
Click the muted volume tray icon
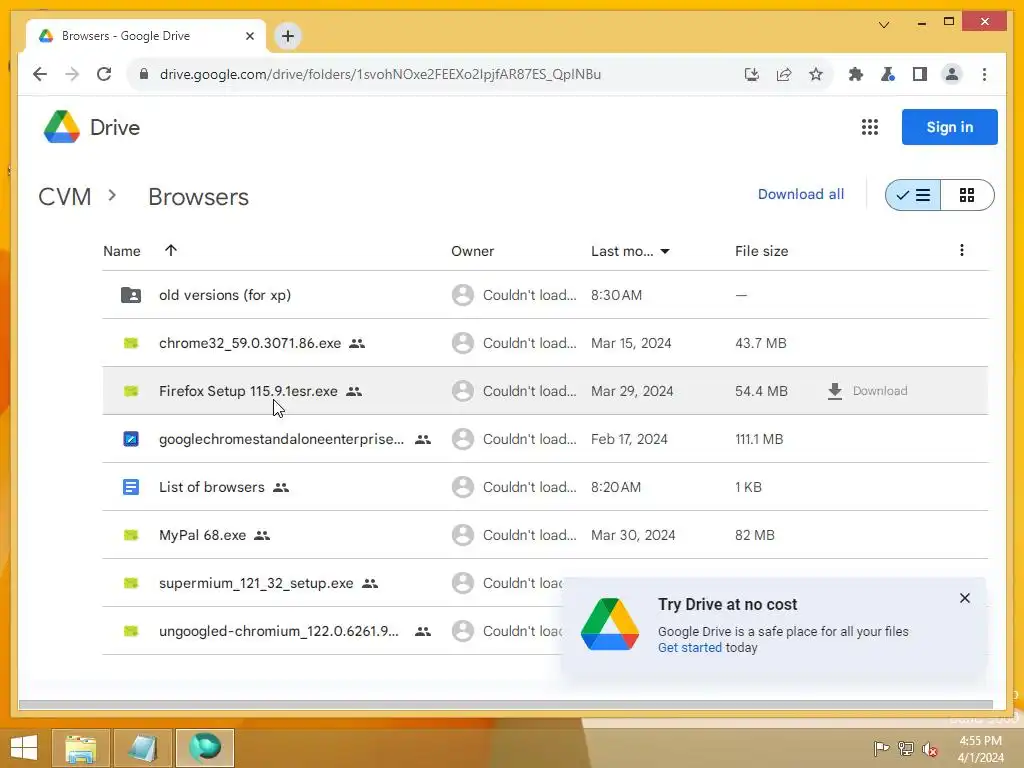(x=929, y=749)
